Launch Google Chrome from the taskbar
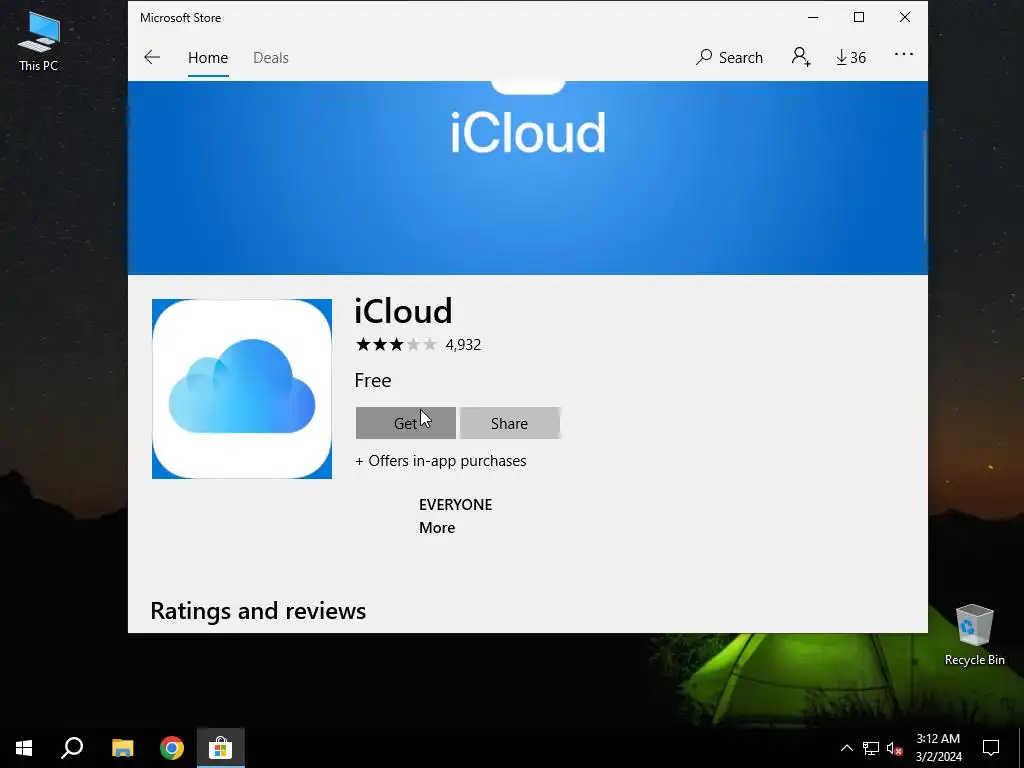1024x768 pixels. pos(172,748)
